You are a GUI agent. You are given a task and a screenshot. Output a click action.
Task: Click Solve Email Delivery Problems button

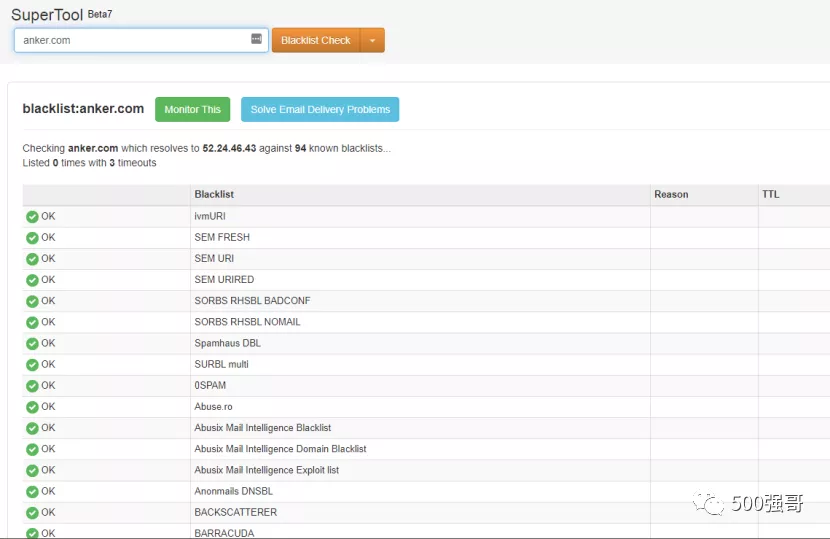(x=320, y=110)
